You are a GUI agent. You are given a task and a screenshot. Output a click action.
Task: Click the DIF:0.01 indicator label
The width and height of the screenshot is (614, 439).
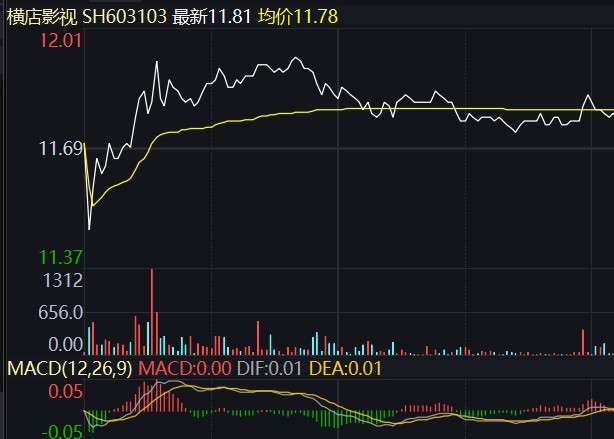[269, 369]
